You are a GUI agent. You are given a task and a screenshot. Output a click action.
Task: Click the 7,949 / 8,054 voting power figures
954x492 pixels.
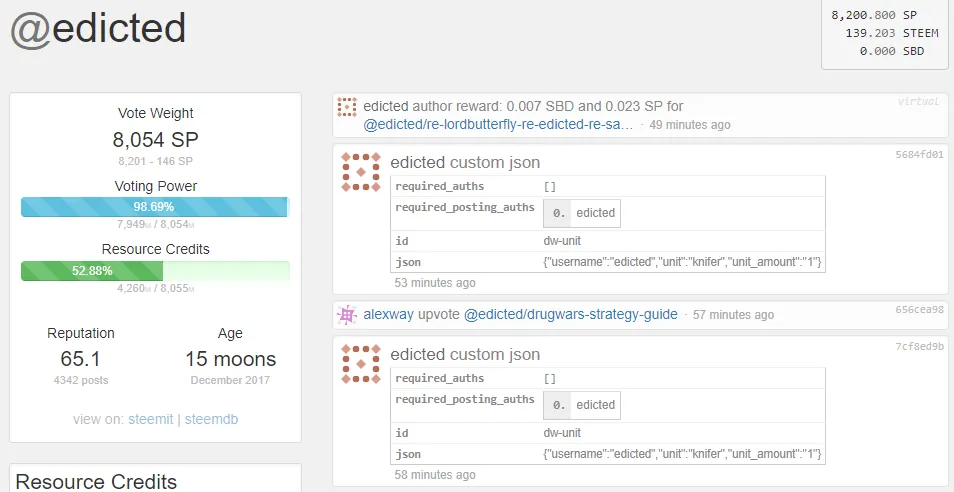(155, 224)
